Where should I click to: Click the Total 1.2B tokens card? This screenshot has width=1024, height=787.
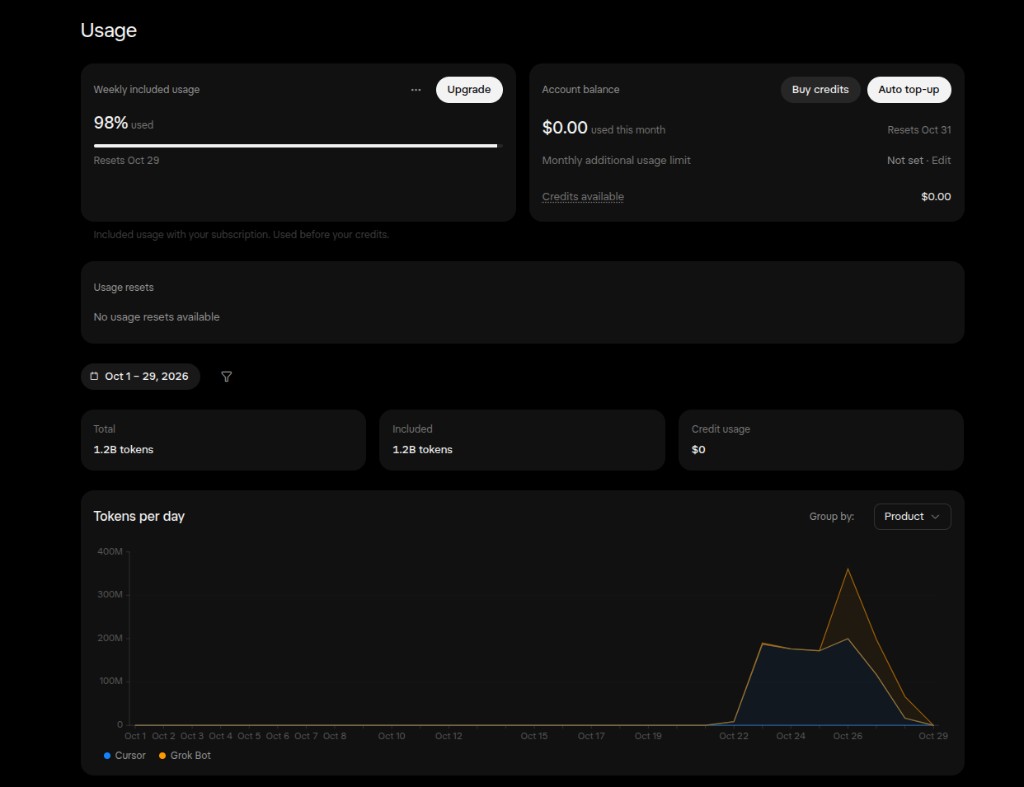pos(223,440)
